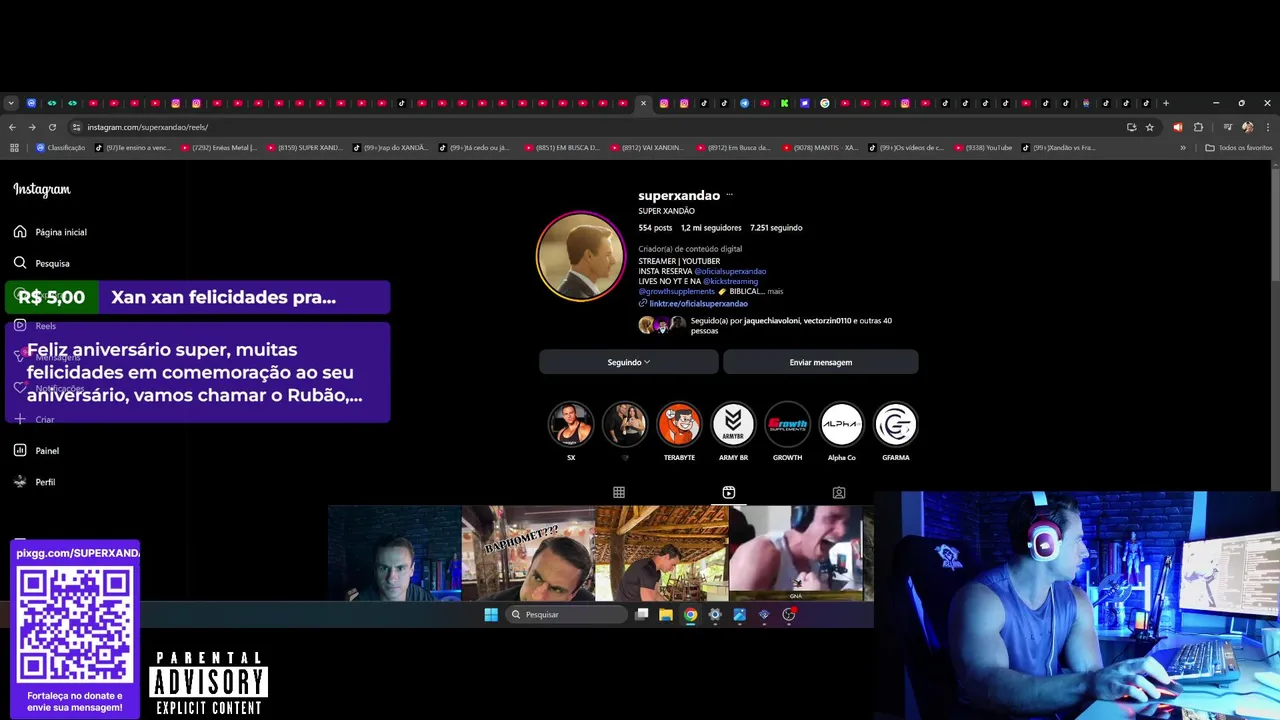The image size is (1280, 720).
Task: Open the (9338) YouTube bookmark
Action: [982, 148]
